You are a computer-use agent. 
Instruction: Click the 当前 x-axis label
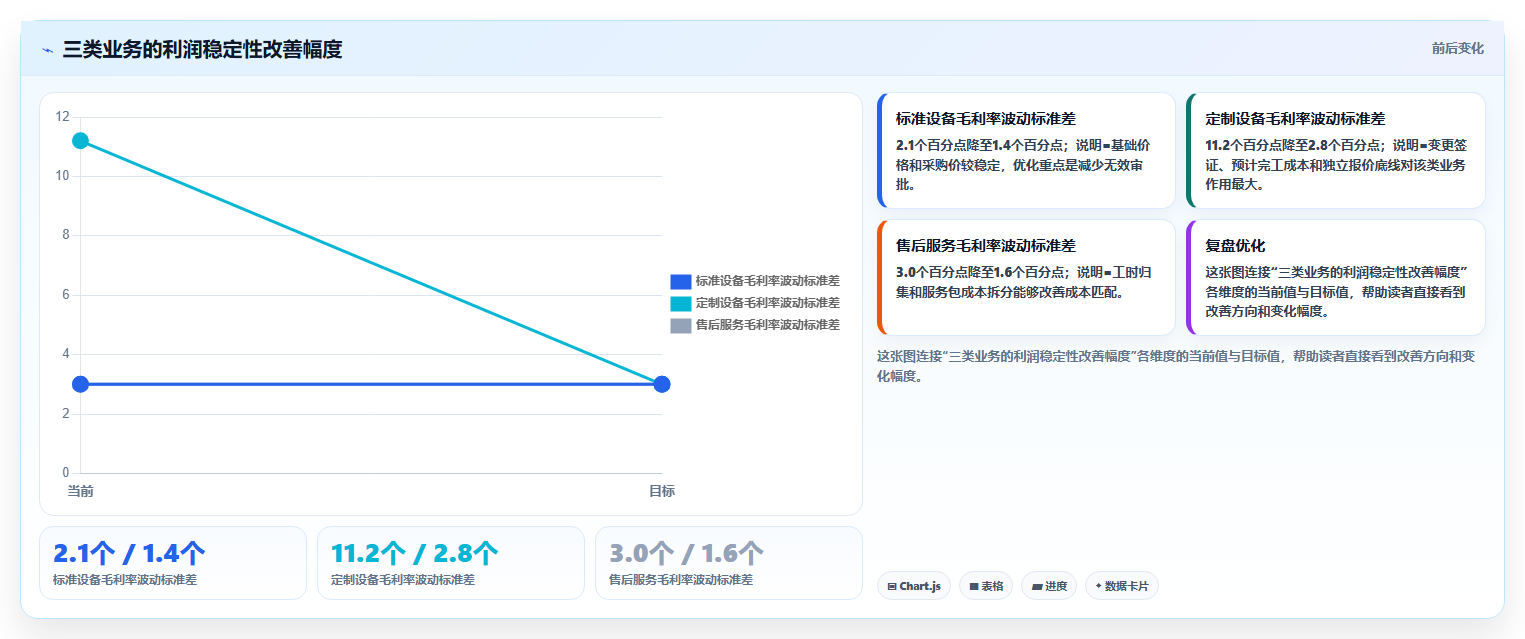[80, 491]
